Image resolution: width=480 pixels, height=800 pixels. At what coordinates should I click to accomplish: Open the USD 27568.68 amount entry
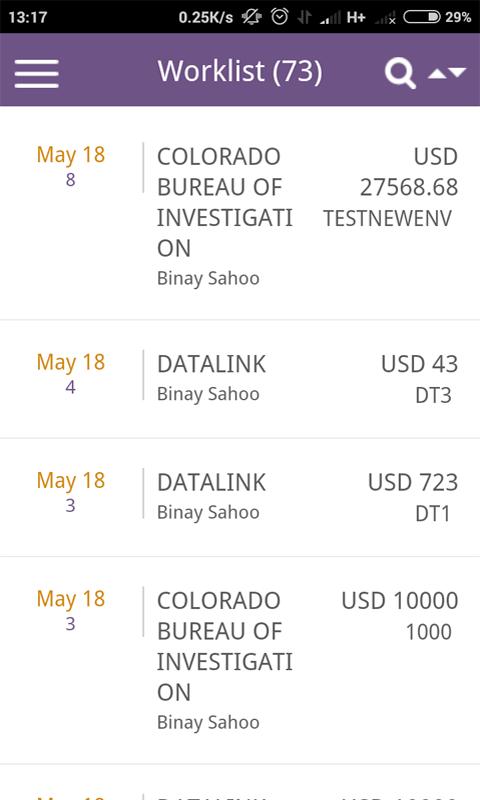[409, 172]
